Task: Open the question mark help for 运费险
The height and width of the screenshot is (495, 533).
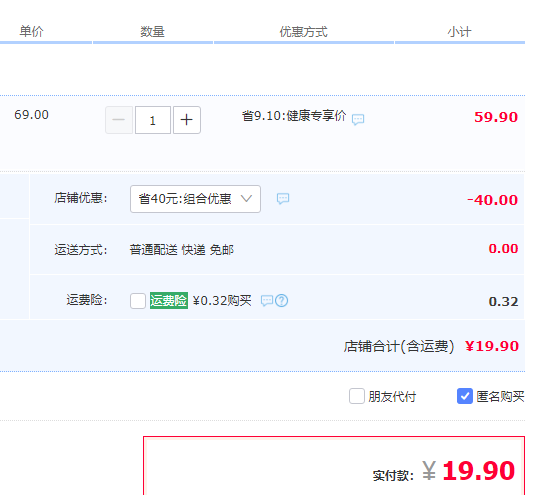Action: tap(281, 301)
